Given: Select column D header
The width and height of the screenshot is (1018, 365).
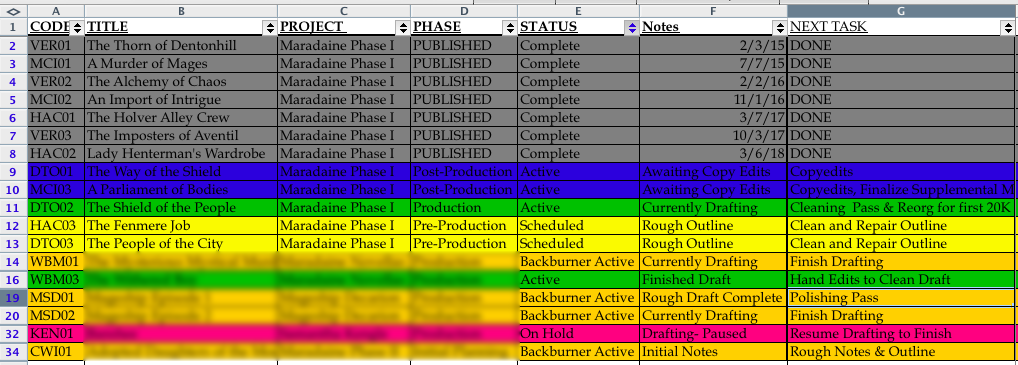Looking at the screenshot, I should point(464,11).
